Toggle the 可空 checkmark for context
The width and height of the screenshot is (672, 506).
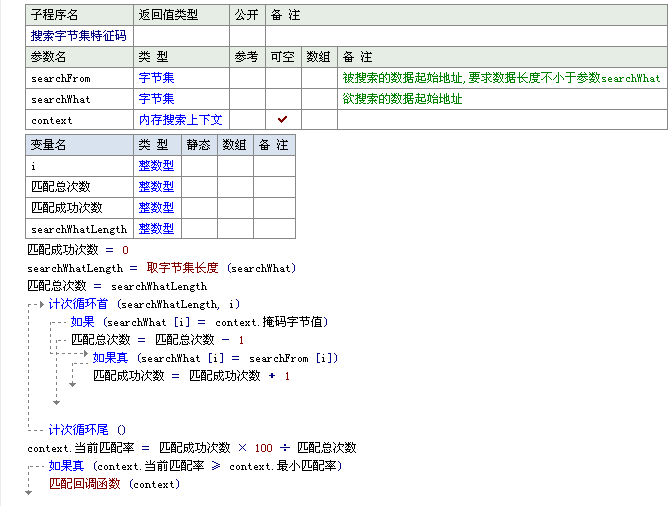tap(282, 120)
